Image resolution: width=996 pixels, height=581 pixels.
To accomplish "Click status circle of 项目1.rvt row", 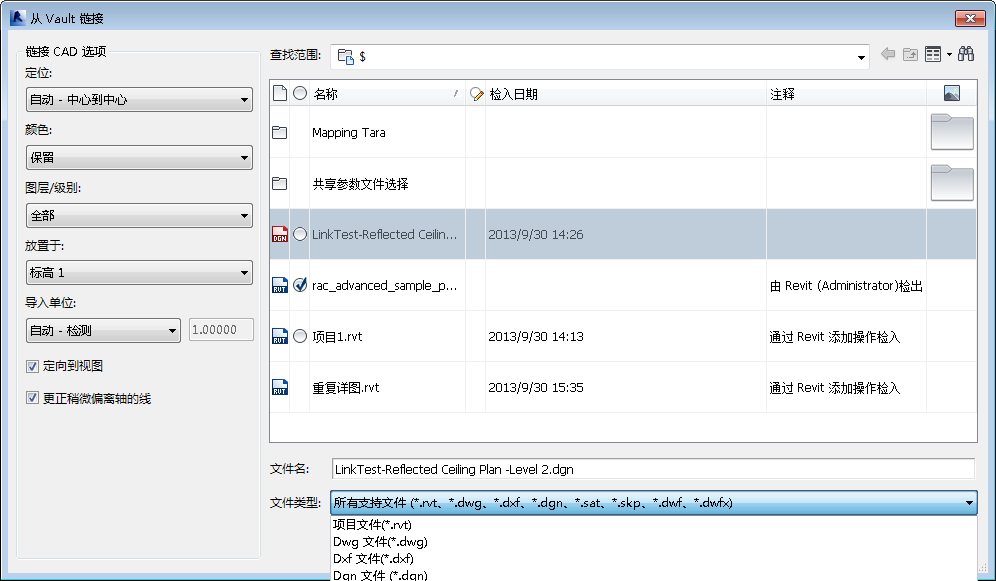I will (300, 336).
